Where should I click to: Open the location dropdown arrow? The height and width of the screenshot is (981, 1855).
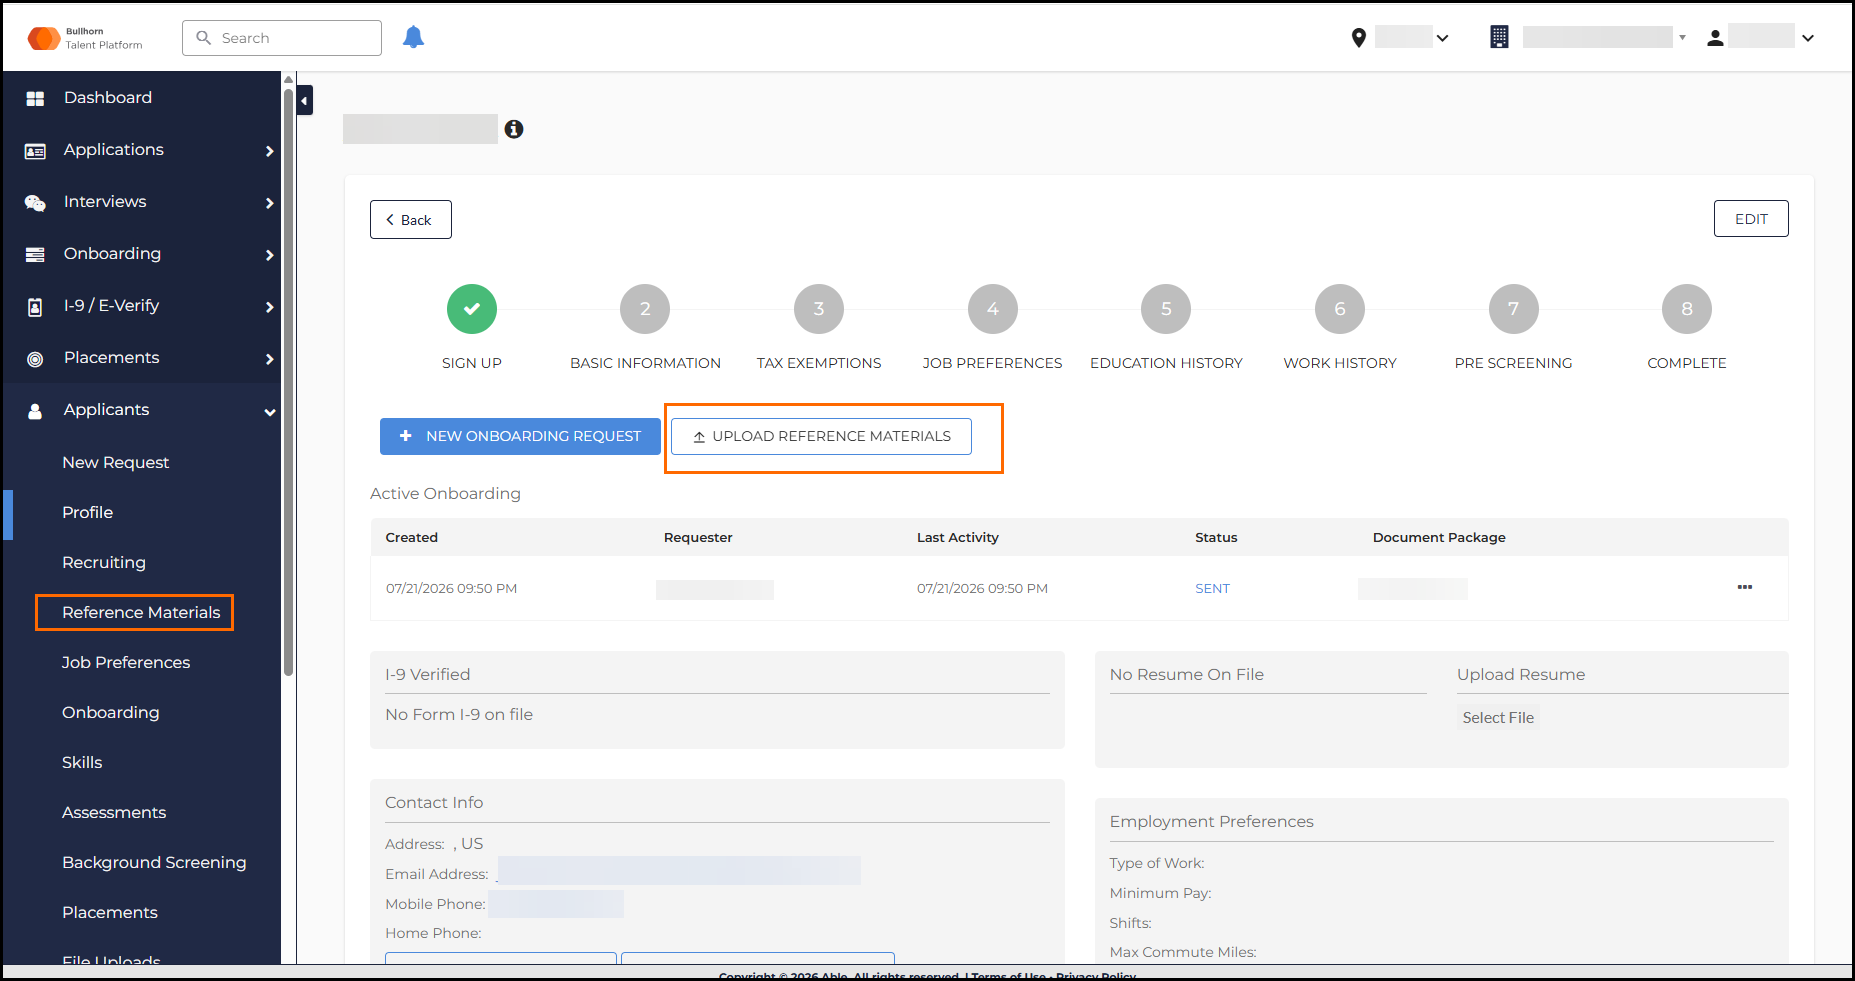[x=1442, y=38]
